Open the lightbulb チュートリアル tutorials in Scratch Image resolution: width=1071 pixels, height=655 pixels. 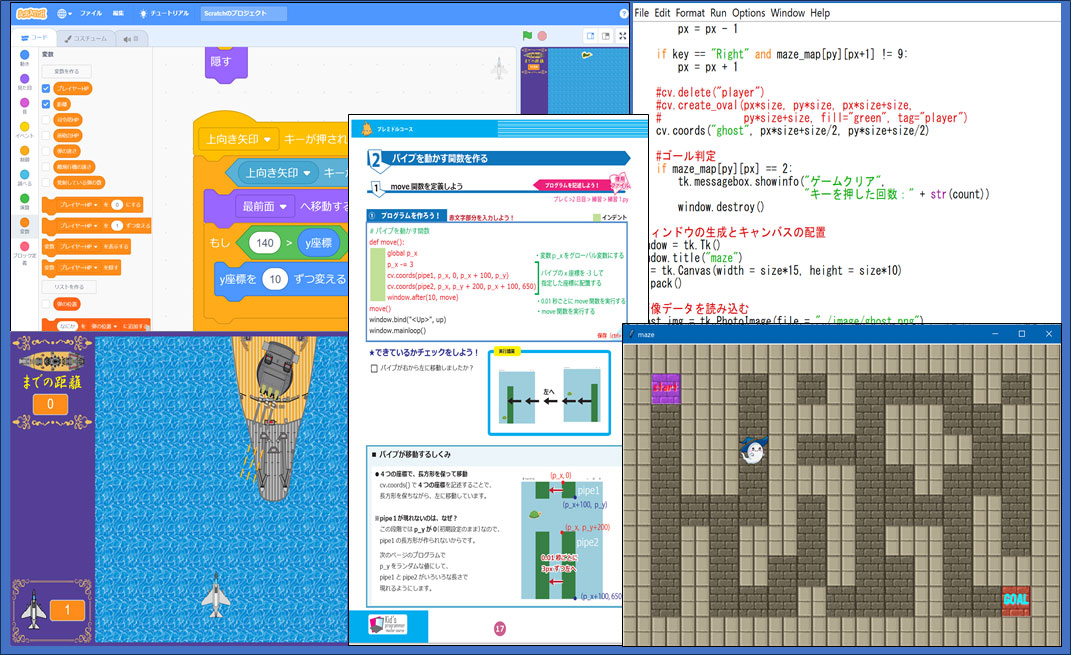164,14
